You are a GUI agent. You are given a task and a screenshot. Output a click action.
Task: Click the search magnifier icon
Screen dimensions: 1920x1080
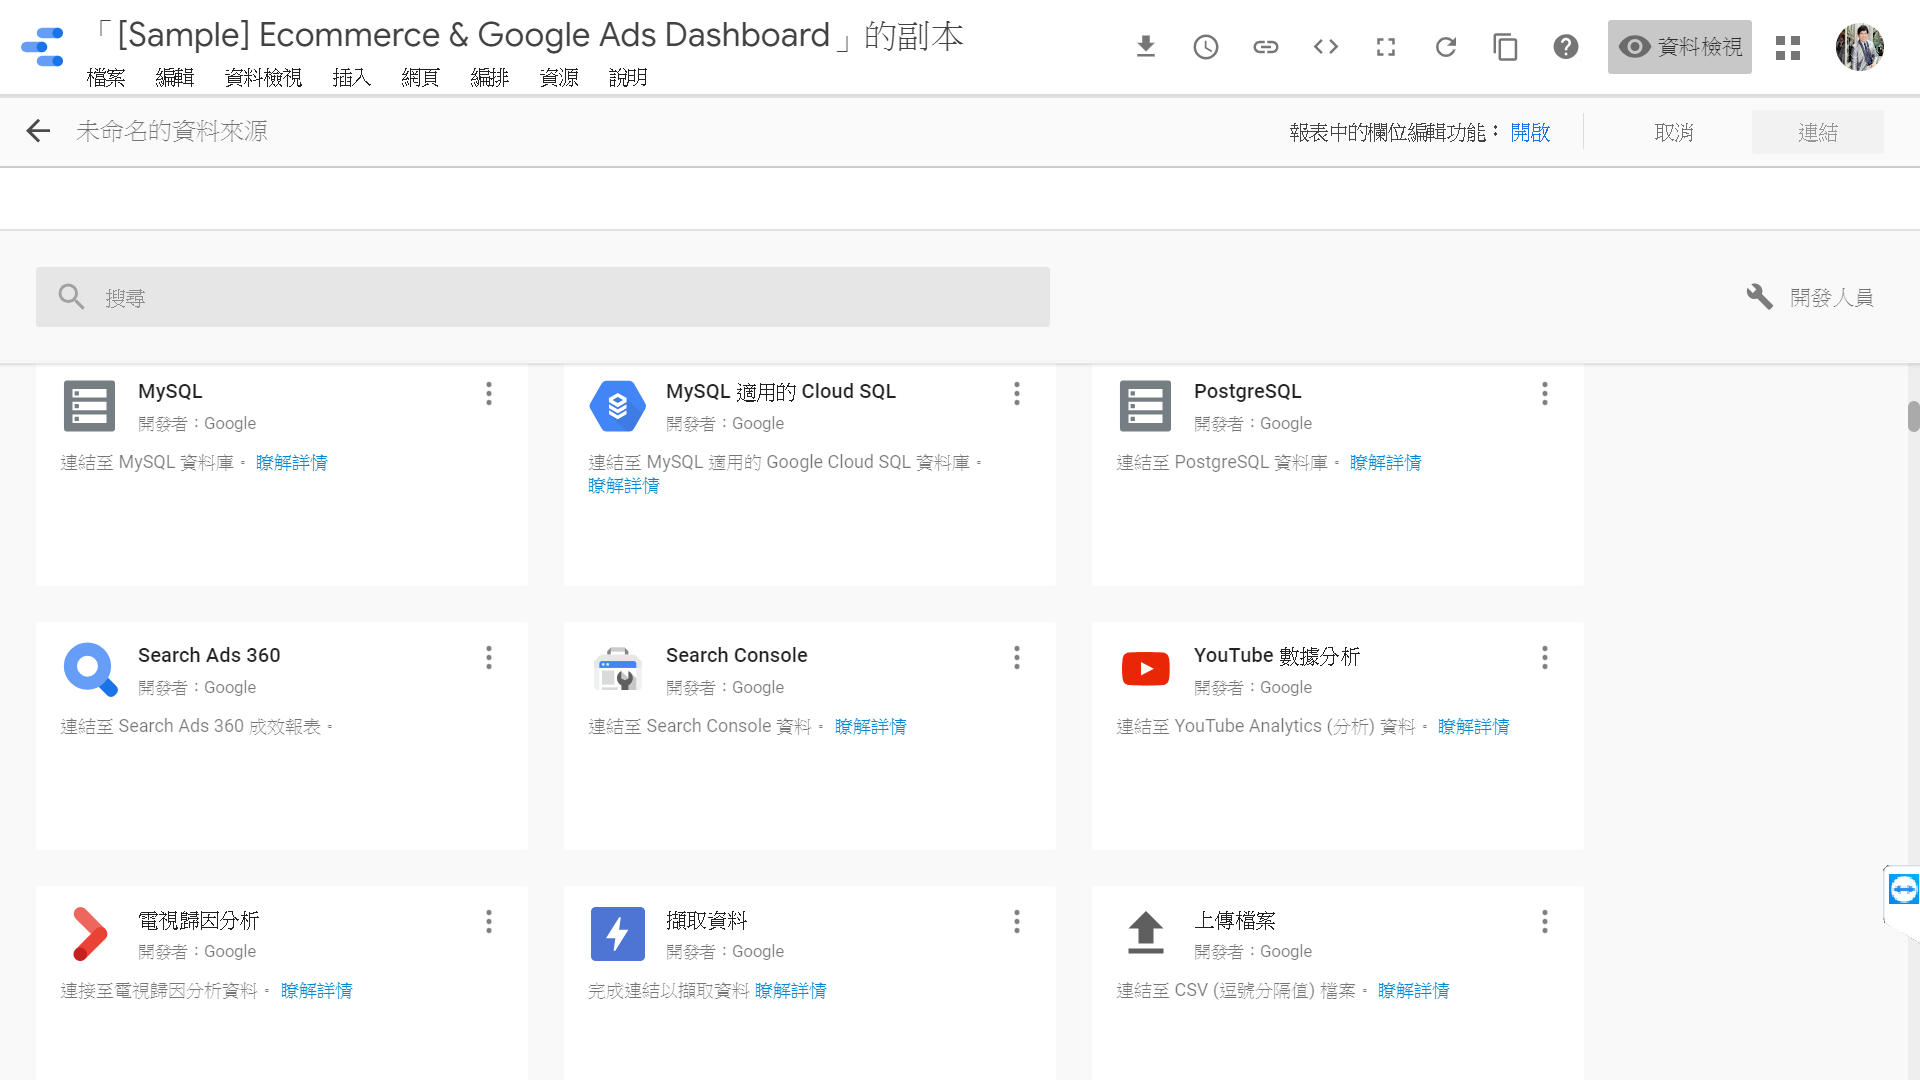(71, 296)
